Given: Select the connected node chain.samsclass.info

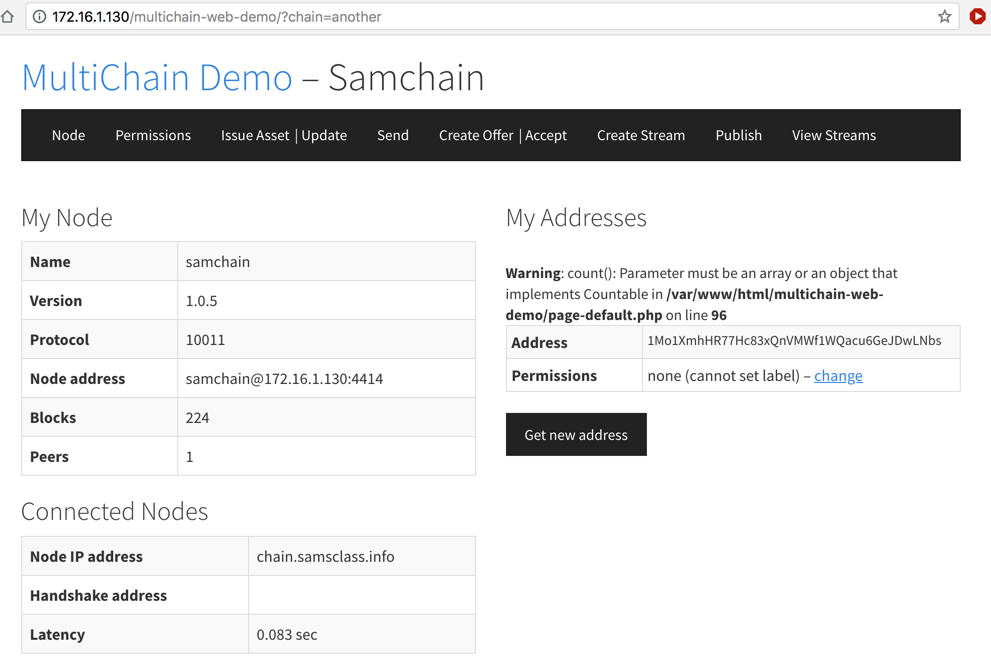Looking at the screenshot, I should (x=325, y=556).
